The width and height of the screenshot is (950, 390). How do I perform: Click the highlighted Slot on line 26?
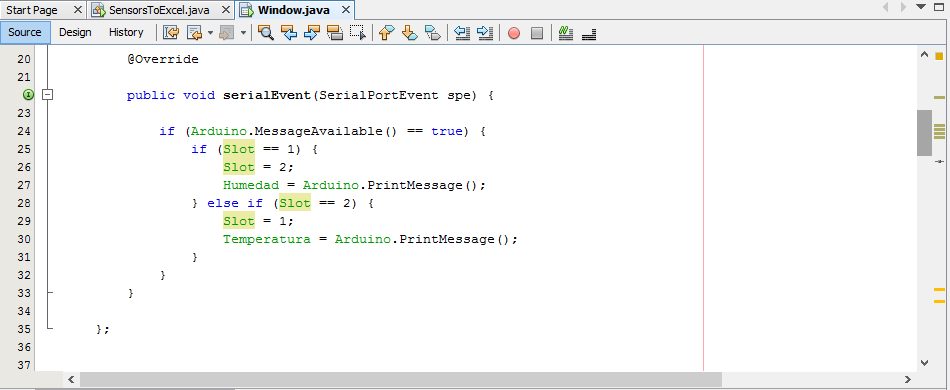coord(239,167)
